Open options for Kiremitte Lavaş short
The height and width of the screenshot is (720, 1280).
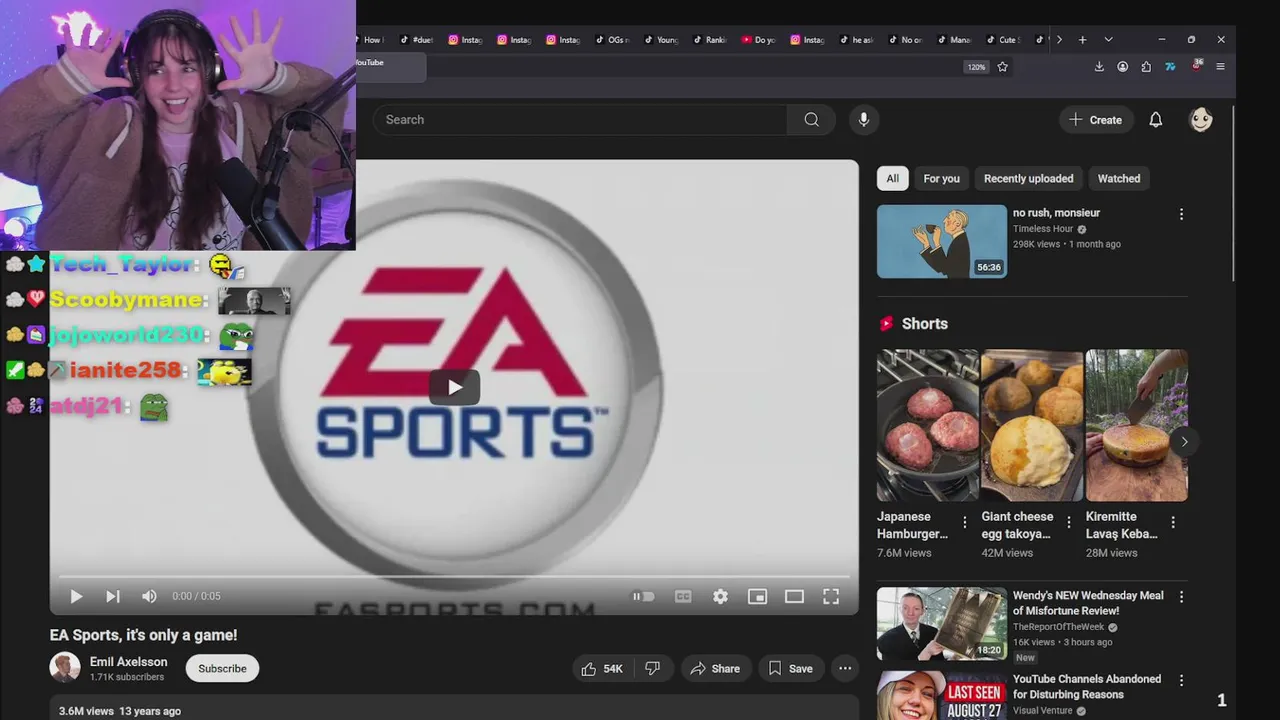pyautogui.click(x=1173, y=522)
